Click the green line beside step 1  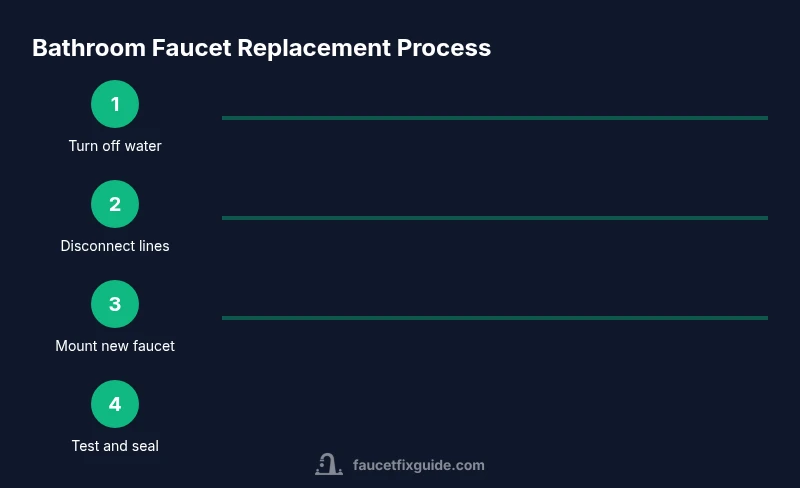[x=494, y=118]
